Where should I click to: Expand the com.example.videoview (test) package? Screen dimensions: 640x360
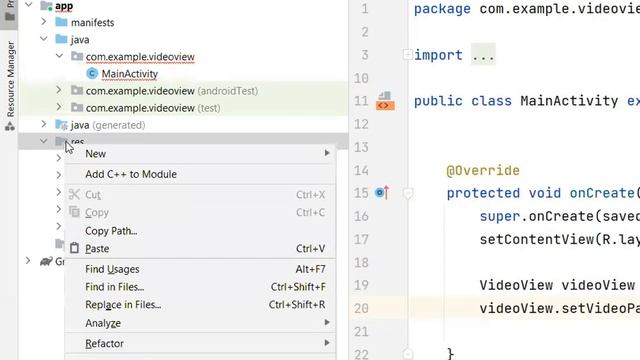[59, 107]
